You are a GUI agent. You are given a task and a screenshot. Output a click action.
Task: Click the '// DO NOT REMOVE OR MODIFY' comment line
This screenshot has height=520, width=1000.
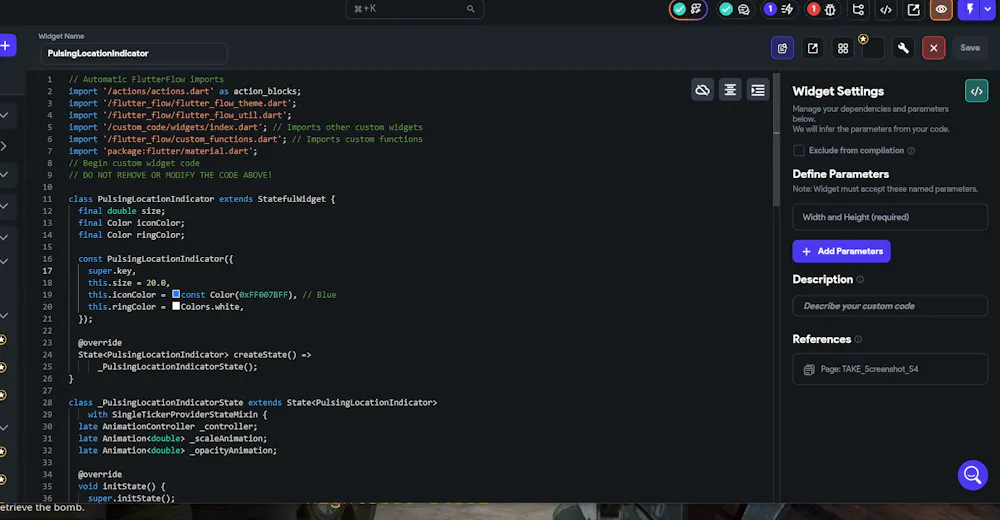point(170,175)
